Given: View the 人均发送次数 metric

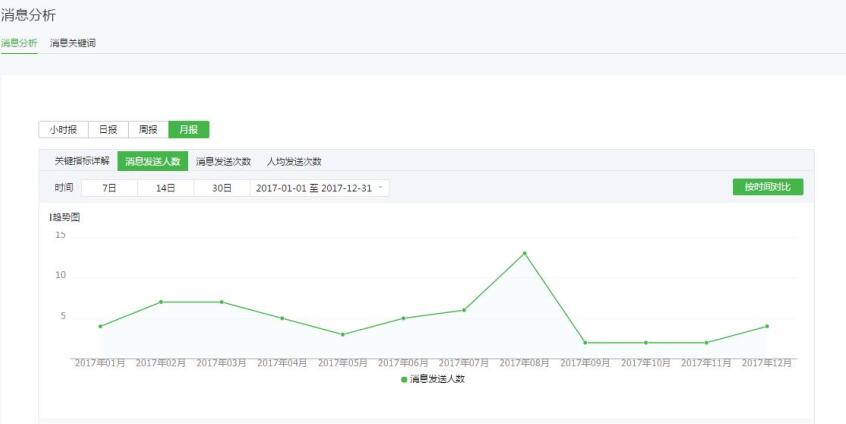Looking at the screenshot, I should (x=294, y=161).
